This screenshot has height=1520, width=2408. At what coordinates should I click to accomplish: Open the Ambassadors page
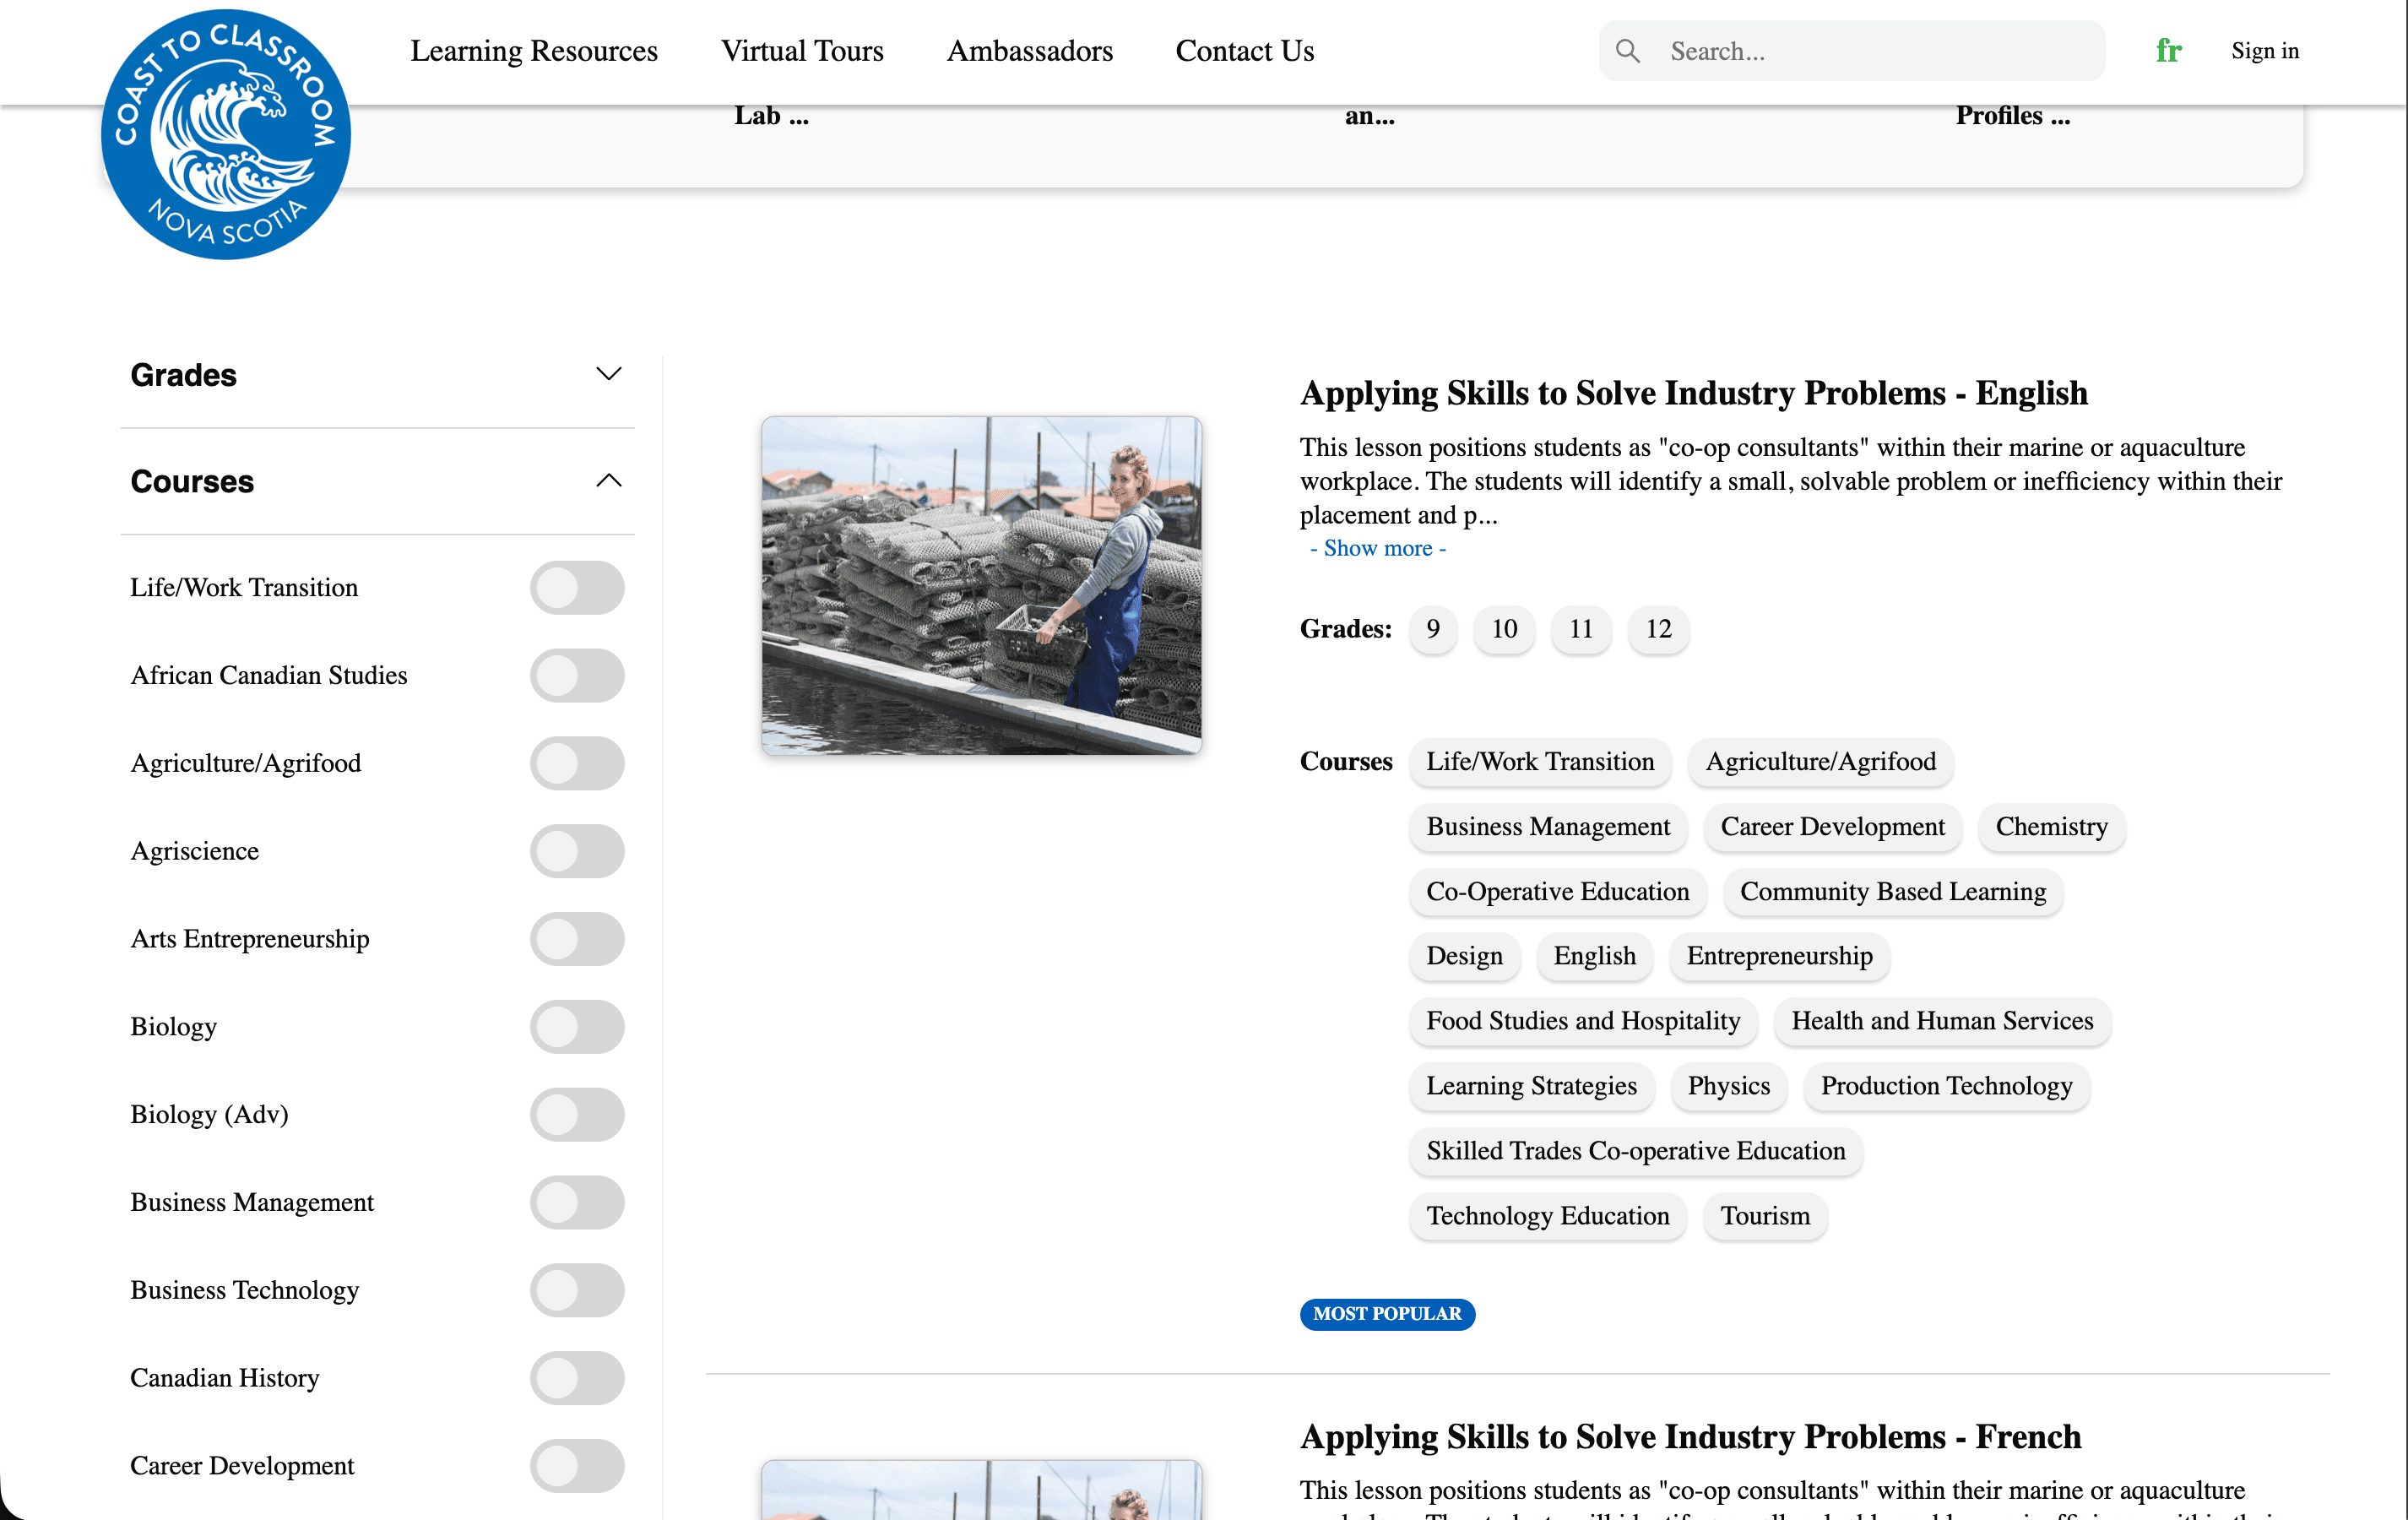(x=1030, y=51)
